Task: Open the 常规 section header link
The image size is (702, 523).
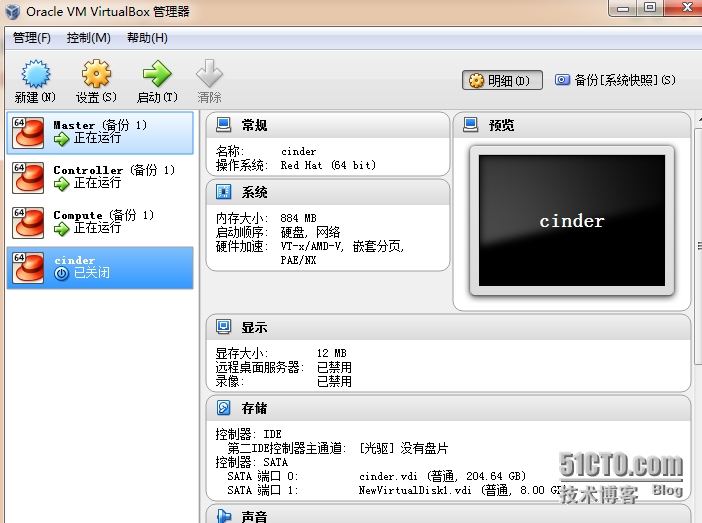Action: (254, 125)
